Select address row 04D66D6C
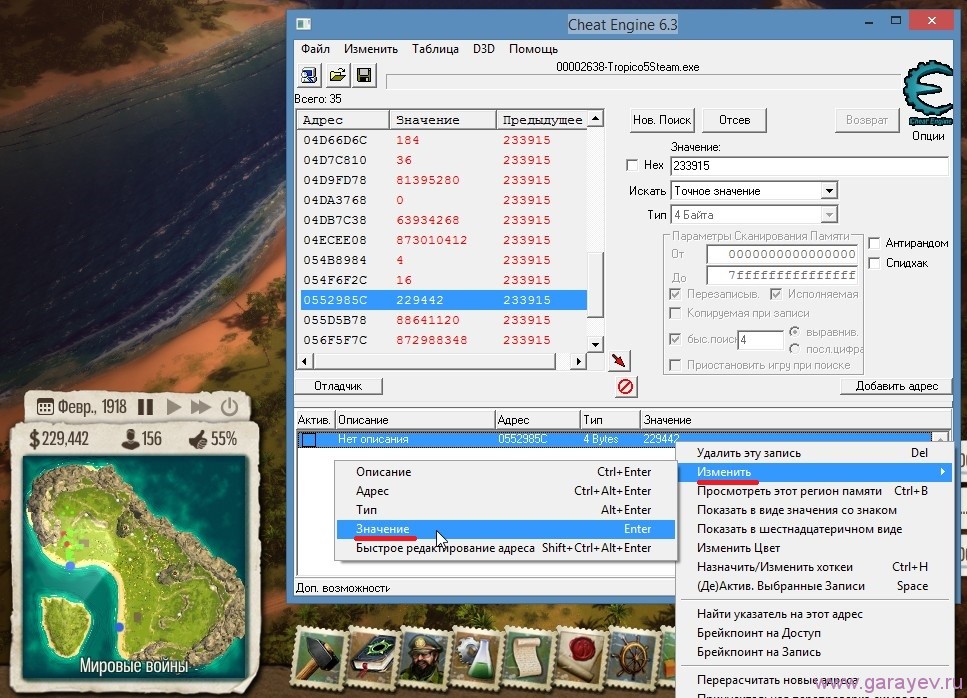967x698 pixels. pyautogui.click(x=443, y=140)
